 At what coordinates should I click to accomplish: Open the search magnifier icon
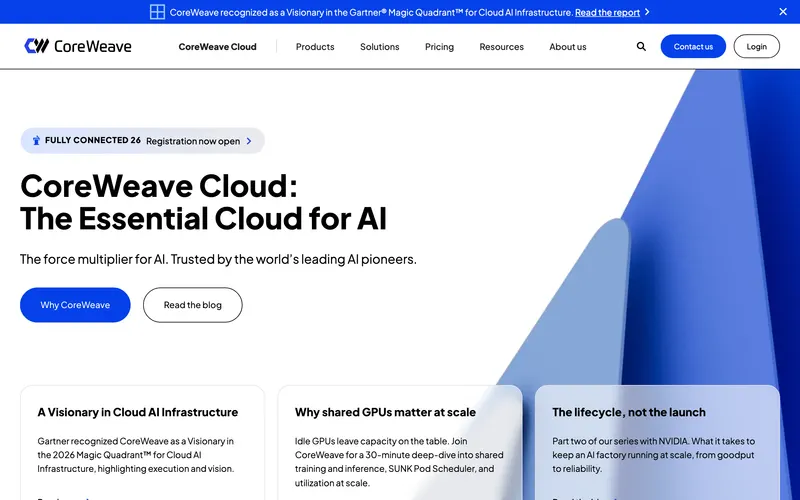pyautogui.click(x=641, y=46)
